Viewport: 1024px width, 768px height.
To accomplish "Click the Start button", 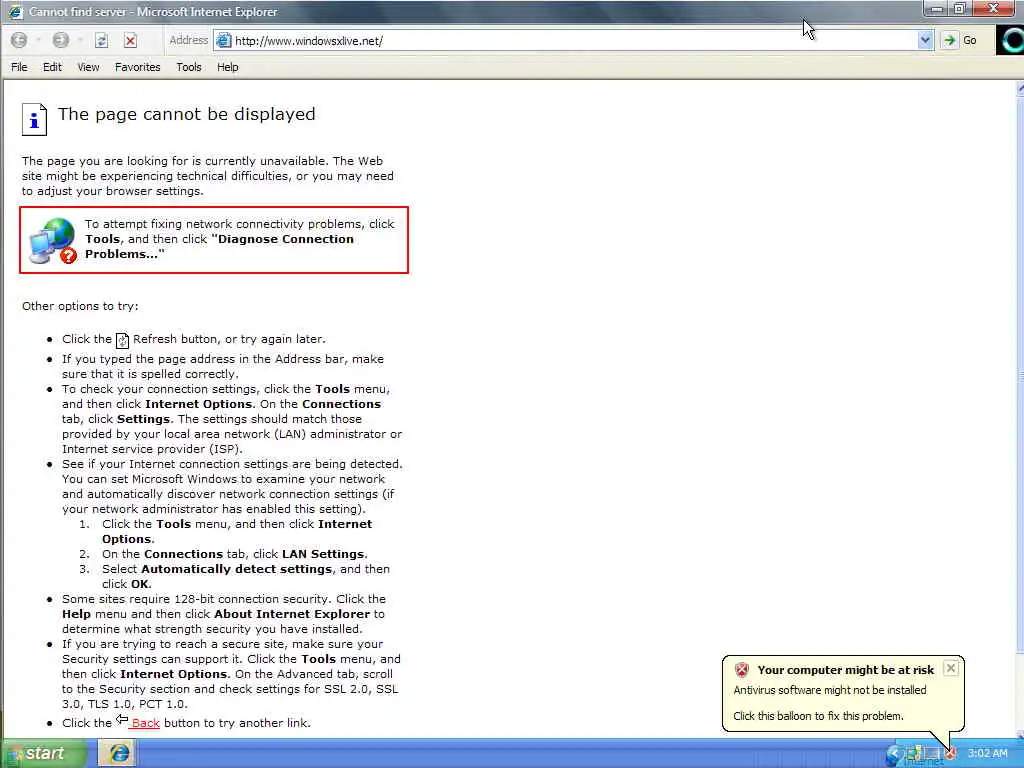I will coord(43,754).
